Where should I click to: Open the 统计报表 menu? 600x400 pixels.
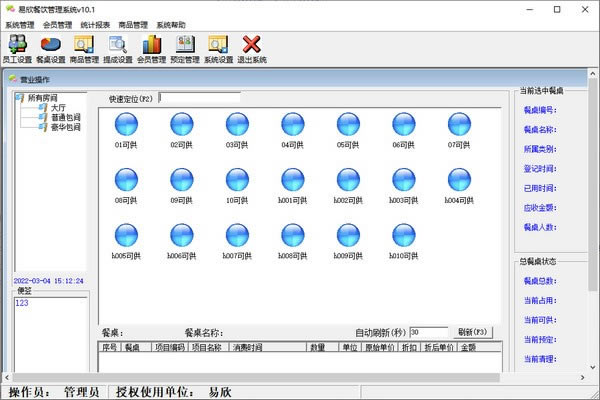pos(96,24)
